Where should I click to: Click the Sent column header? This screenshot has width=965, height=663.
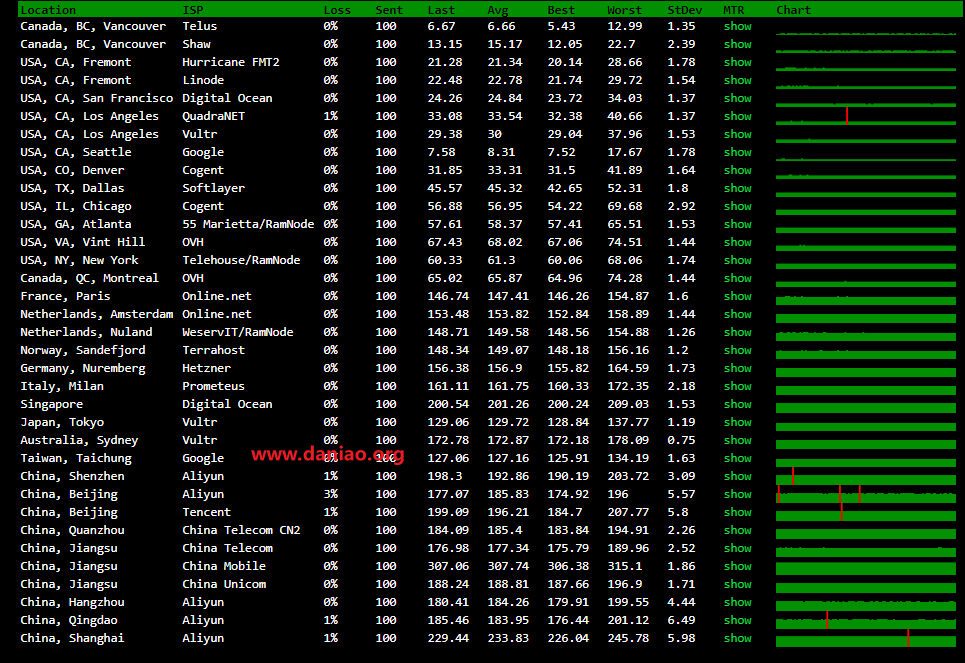(x=389, y=10)
